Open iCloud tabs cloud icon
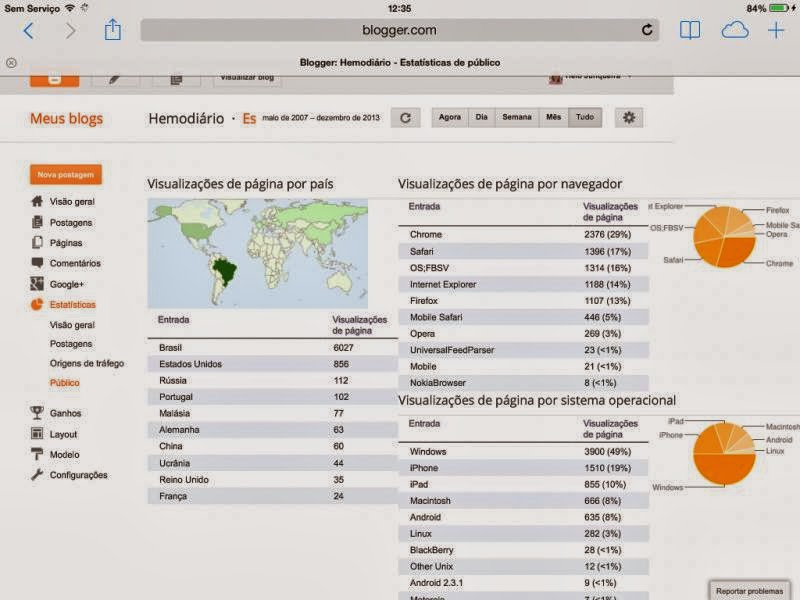 (x=735, y=30)
